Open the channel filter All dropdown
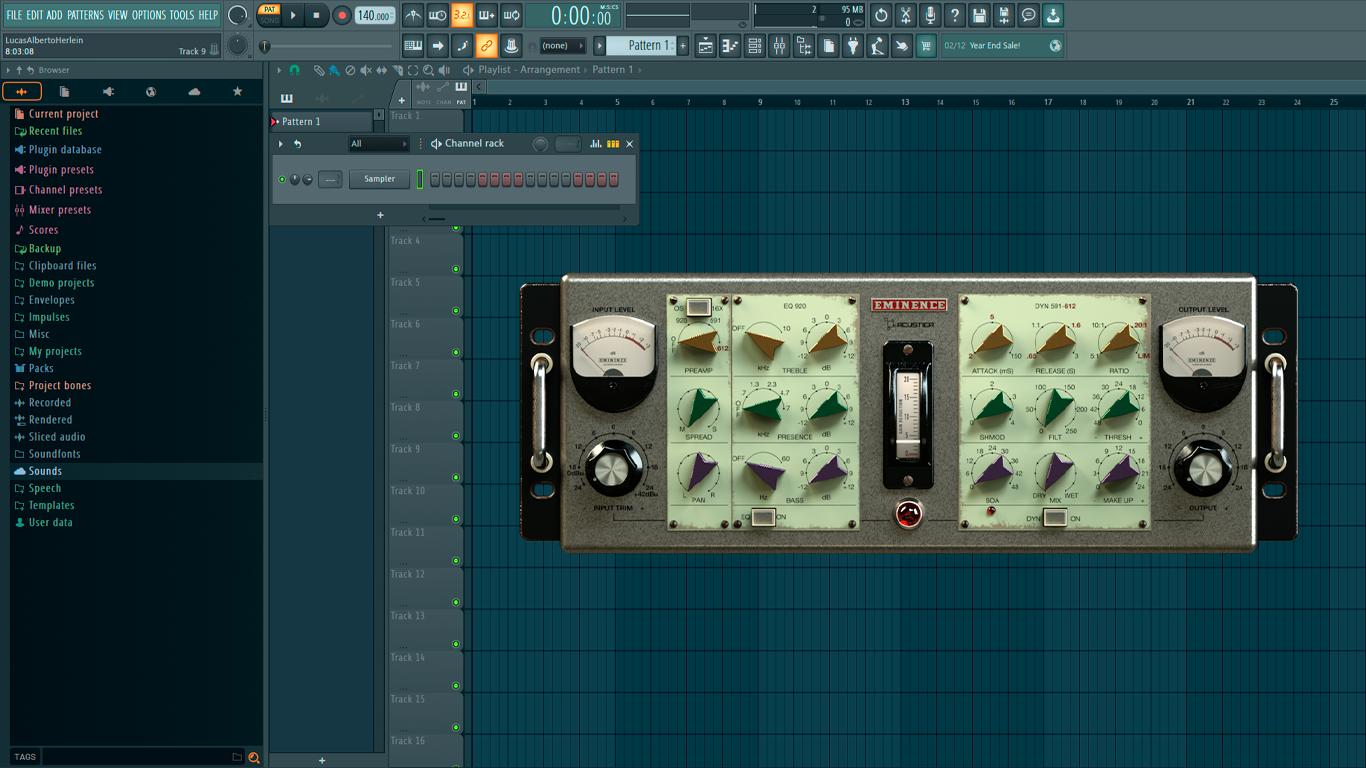Viewport: 1366px width, 768px height. 379,144
